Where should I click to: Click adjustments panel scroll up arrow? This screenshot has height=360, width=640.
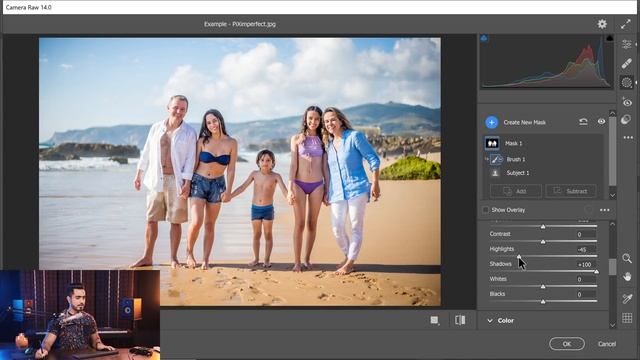point(612,224)
